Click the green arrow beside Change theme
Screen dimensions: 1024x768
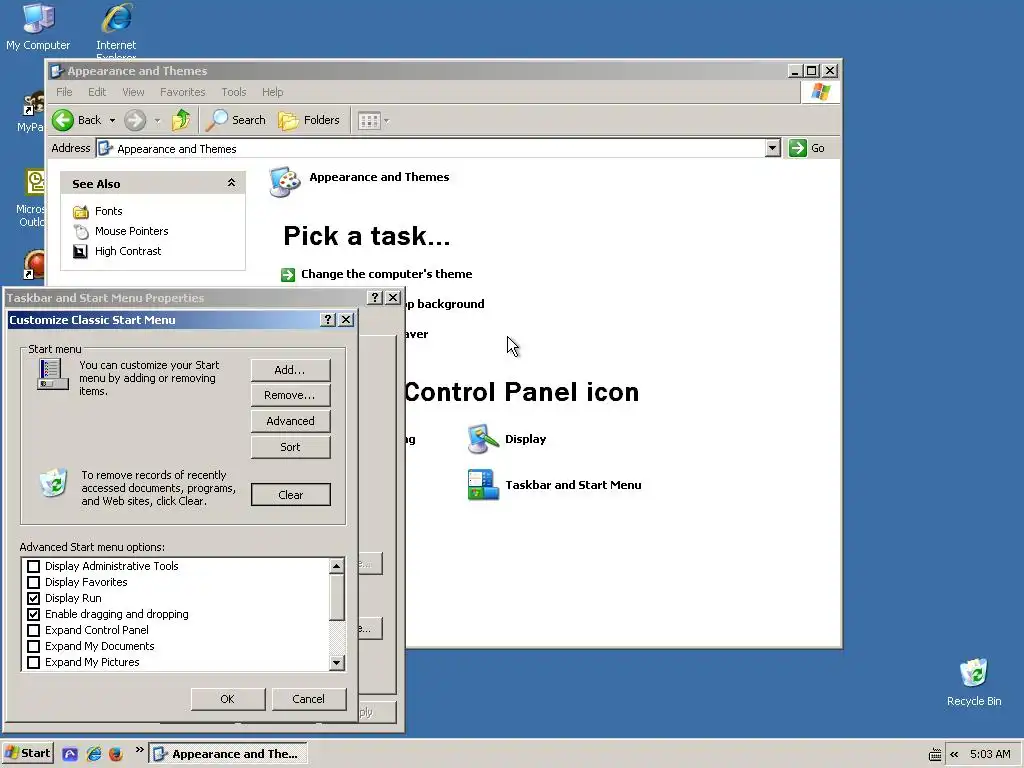point(288,275)
